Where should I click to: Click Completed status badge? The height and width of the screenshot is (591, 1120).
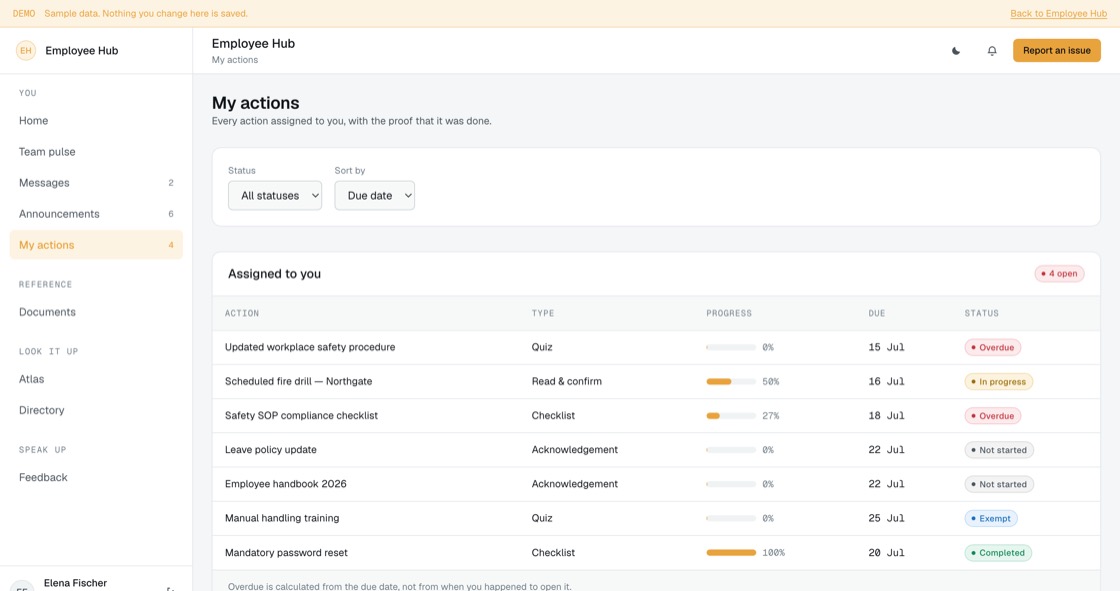[998, 553]
